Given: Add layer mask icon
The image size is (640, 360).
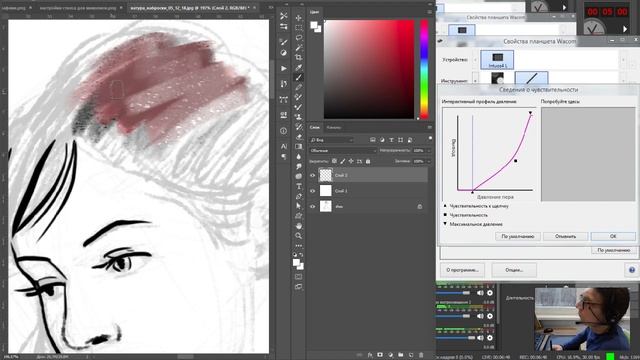Looking at the screenshot, I should tap(380, 355).
